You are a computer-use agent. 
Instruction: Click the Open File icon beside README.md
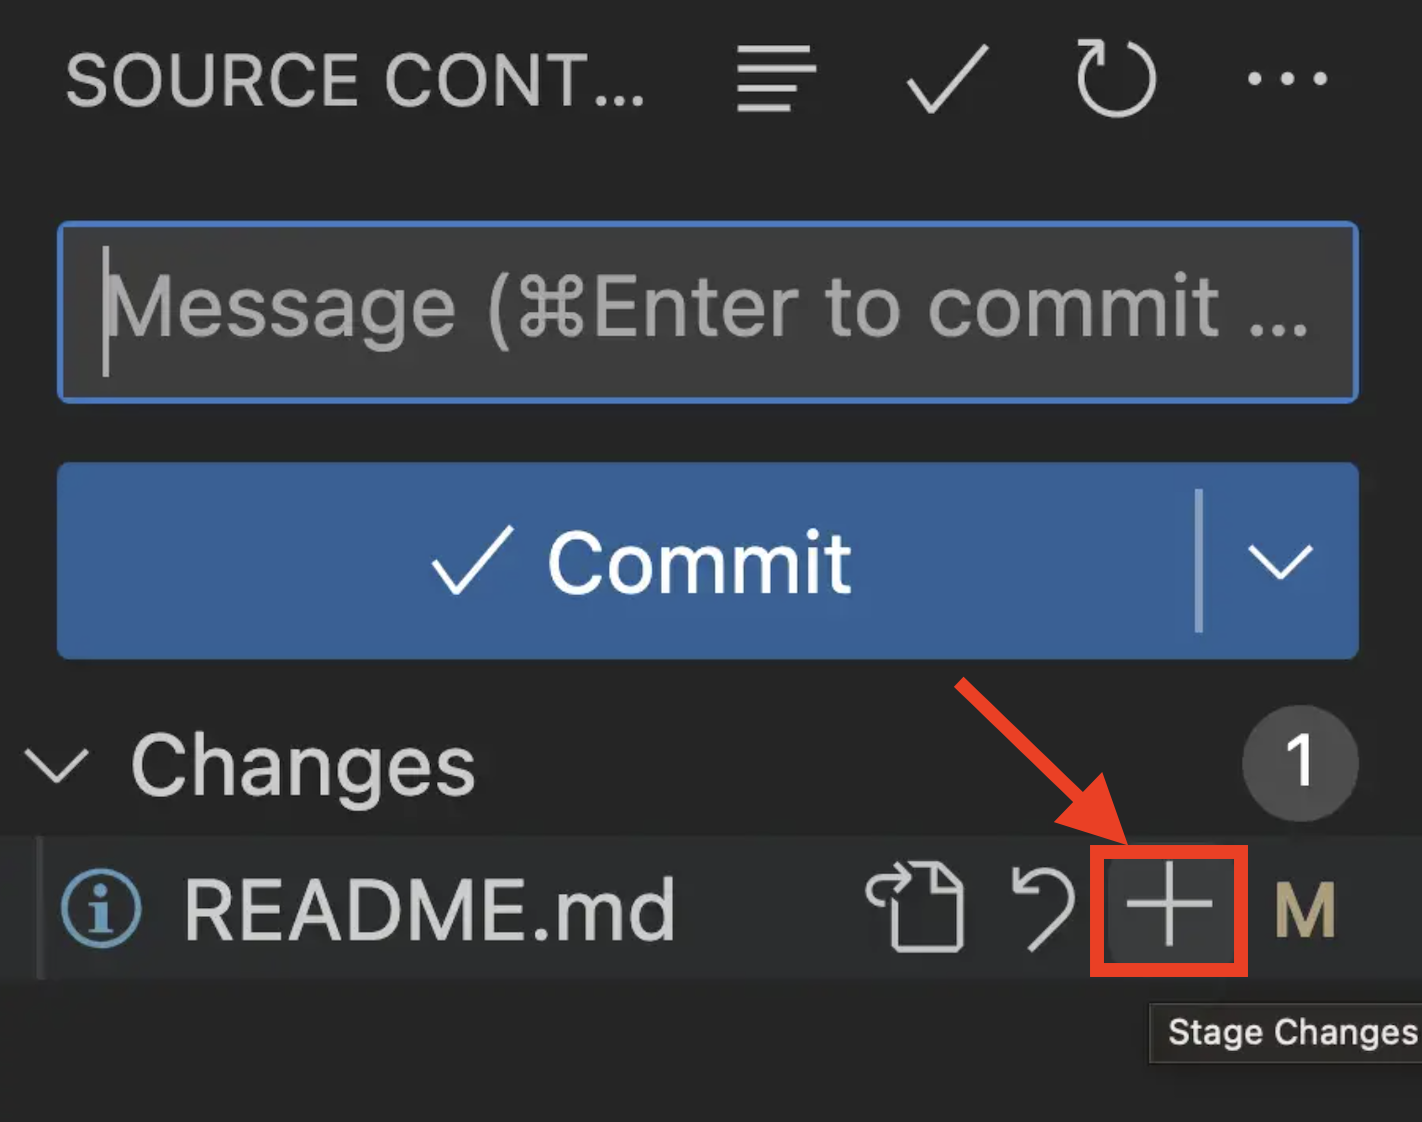click(916, 906)
